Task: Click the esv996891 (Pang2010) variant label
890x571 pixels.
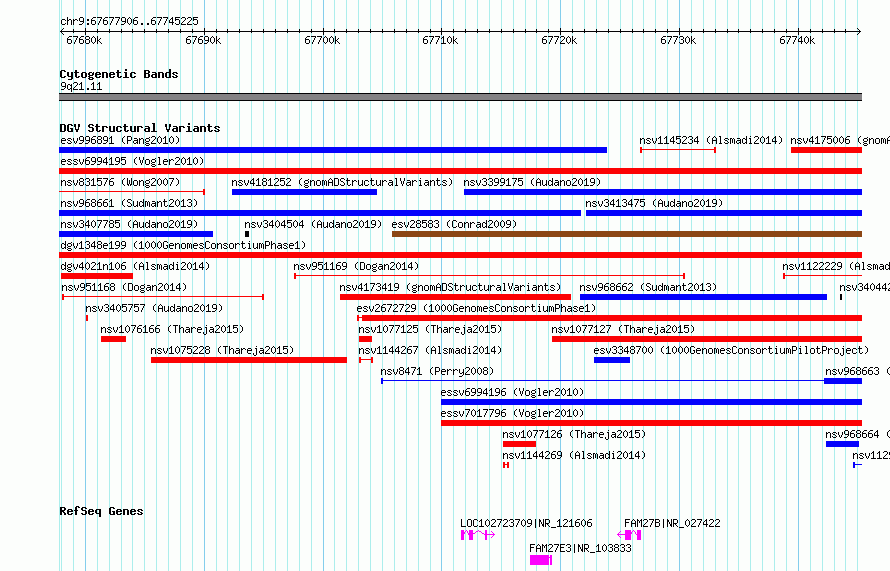Action: [120, 140]
